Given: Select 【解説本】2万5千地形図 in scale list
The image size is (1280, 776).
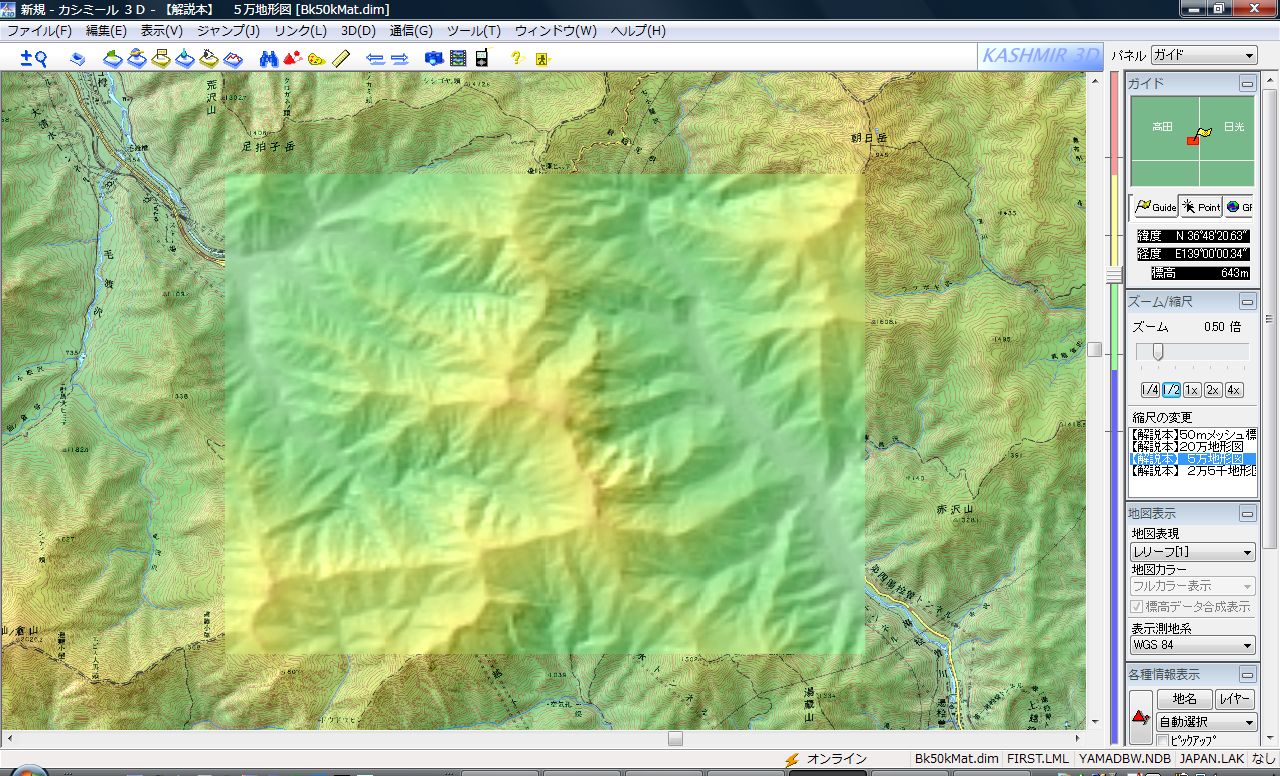Looking at the screenshot, I should [x=1192, y=470].
